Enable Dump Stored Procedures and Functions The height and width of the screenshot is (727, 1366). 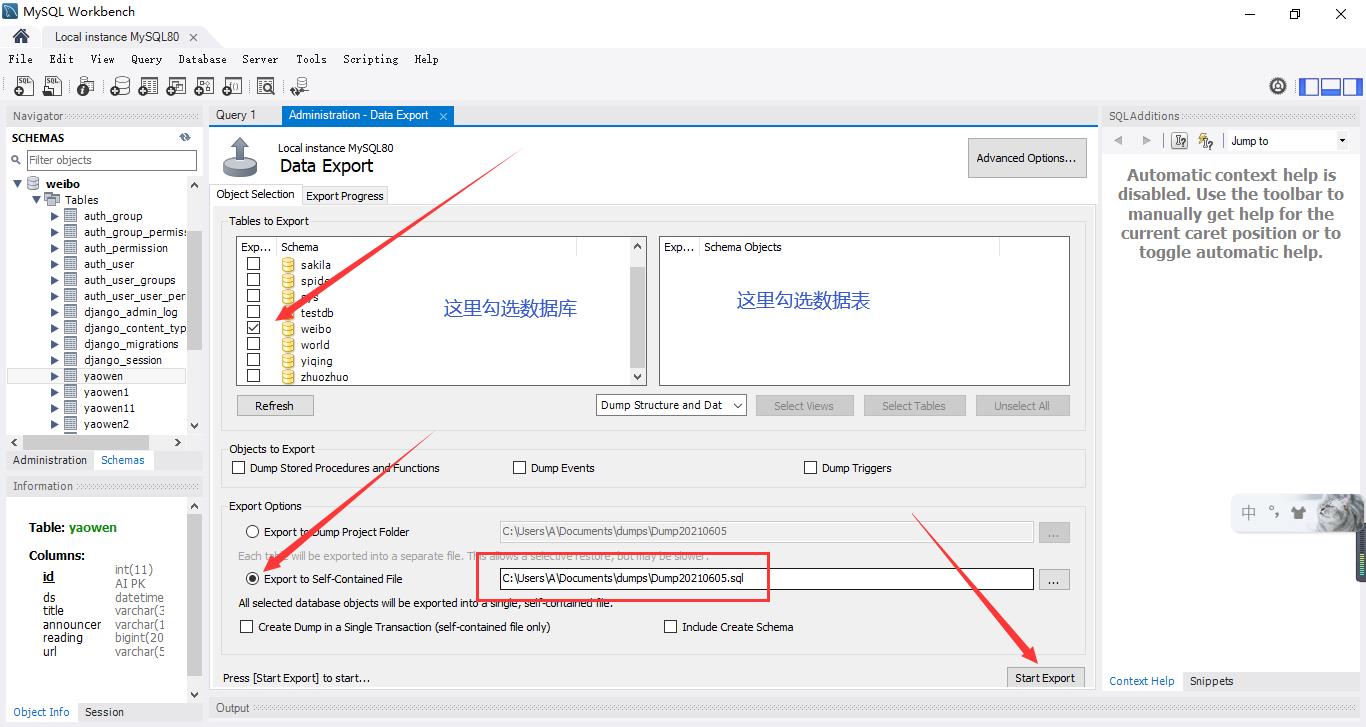click(238, 467)
